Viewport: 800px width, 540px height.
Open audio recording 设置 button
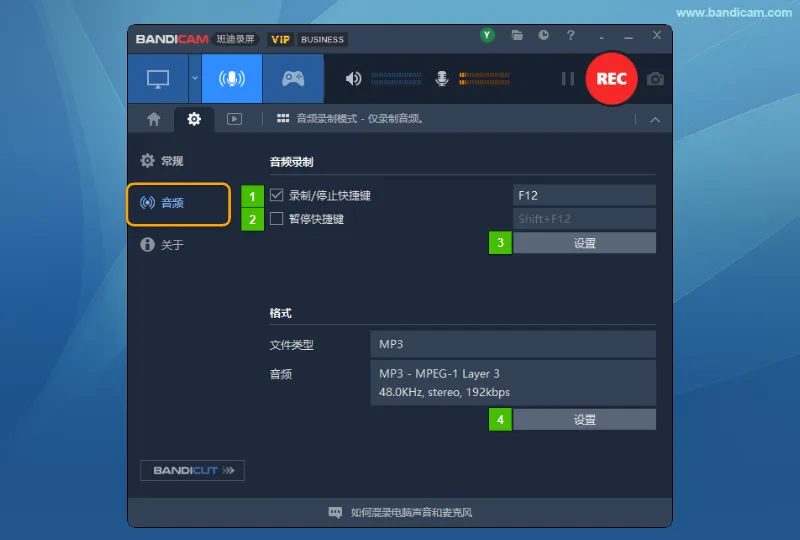[584, 243]
